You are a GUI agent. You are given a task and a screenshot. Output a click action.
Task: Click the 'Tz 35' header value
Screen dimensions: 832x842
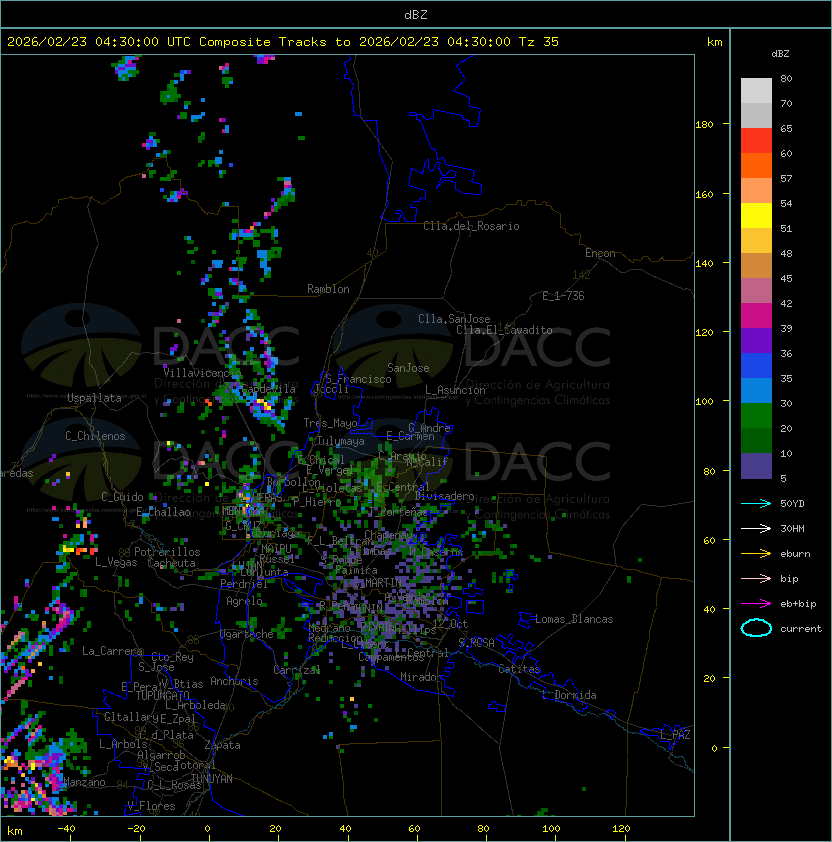click(538, 42)
